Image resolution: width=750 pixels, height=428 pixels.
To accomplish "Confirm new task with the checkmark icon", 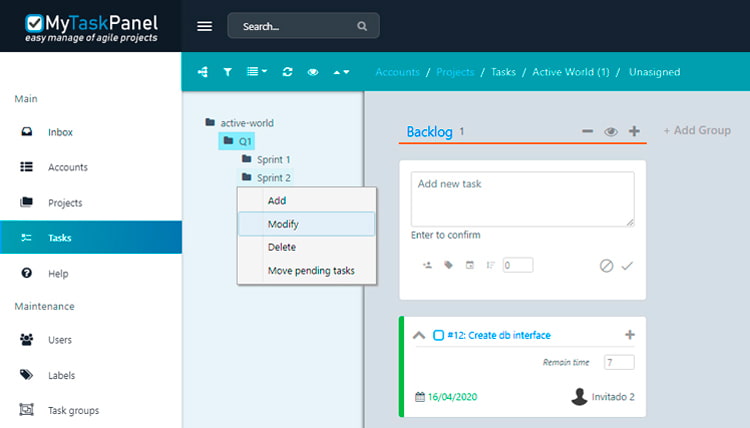I will [627, 265].
